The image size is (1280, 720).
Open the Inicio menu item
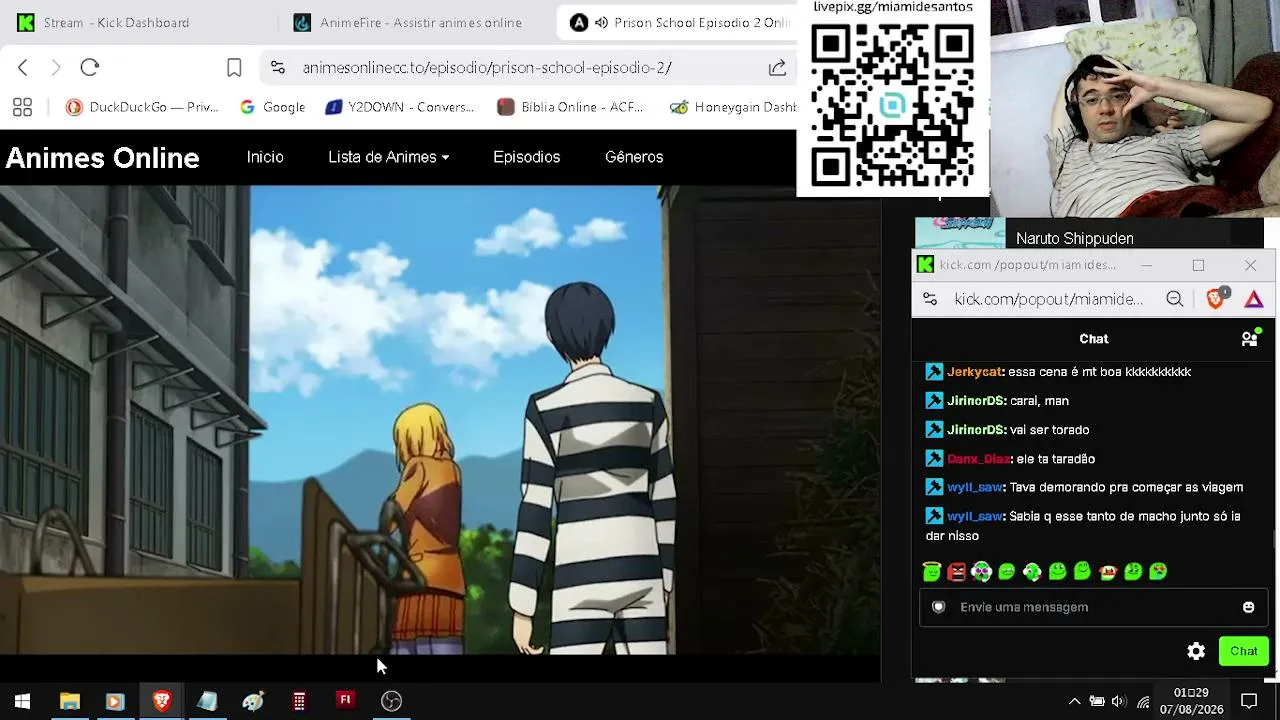265,157
